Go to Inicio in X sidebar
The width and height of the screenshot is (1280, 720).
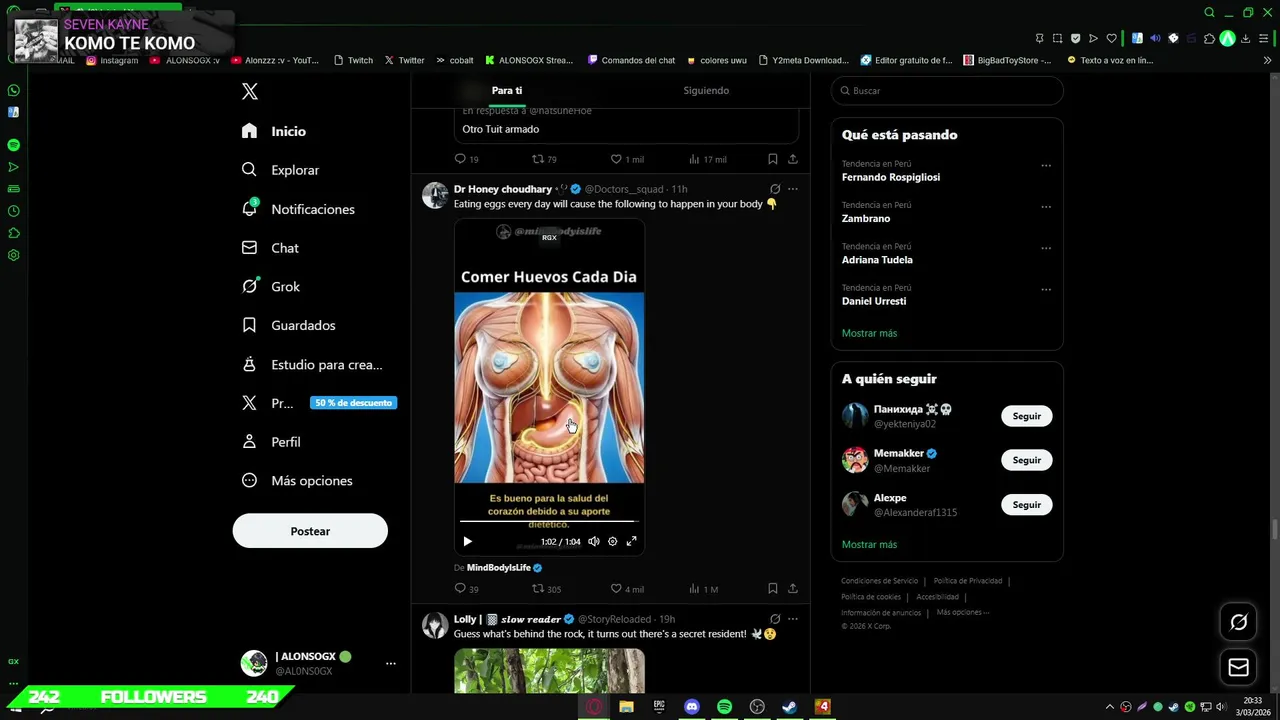point(274,131)
